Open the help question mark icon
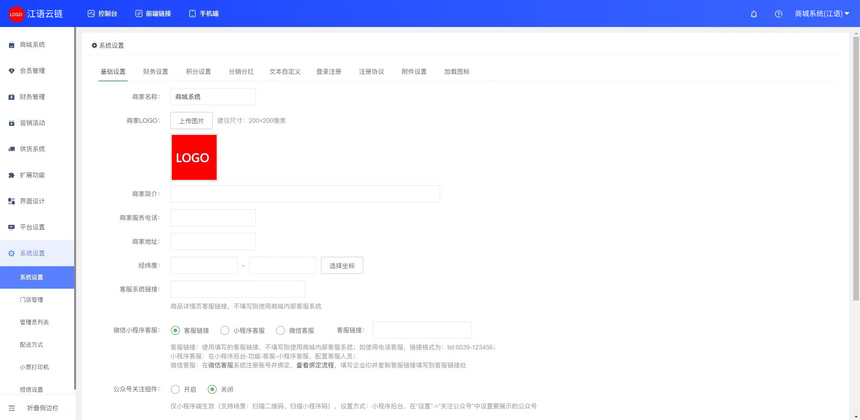Screen dimensions: 860x420 (x=778, y=14)
